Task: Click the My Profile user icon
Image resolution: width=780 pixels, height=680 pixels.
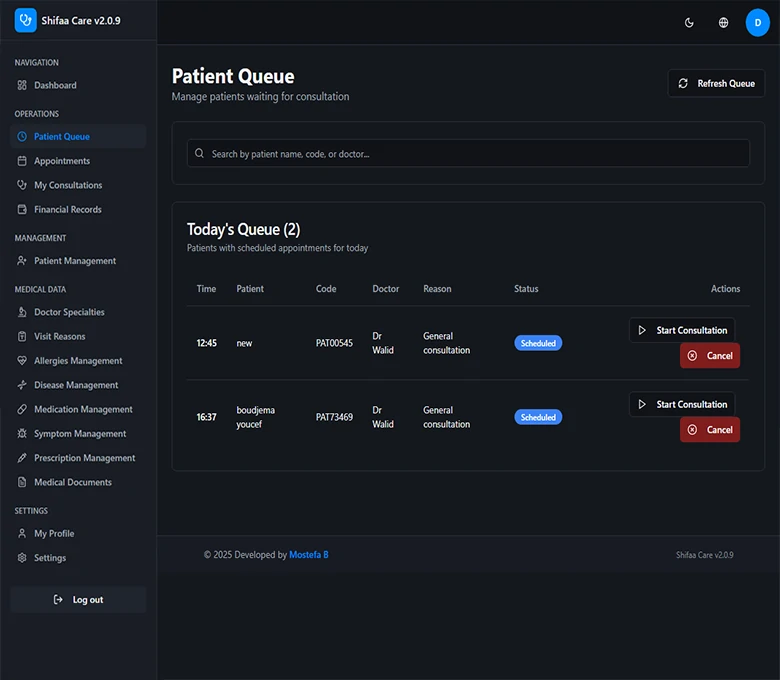Action: (x=22, y=533)
